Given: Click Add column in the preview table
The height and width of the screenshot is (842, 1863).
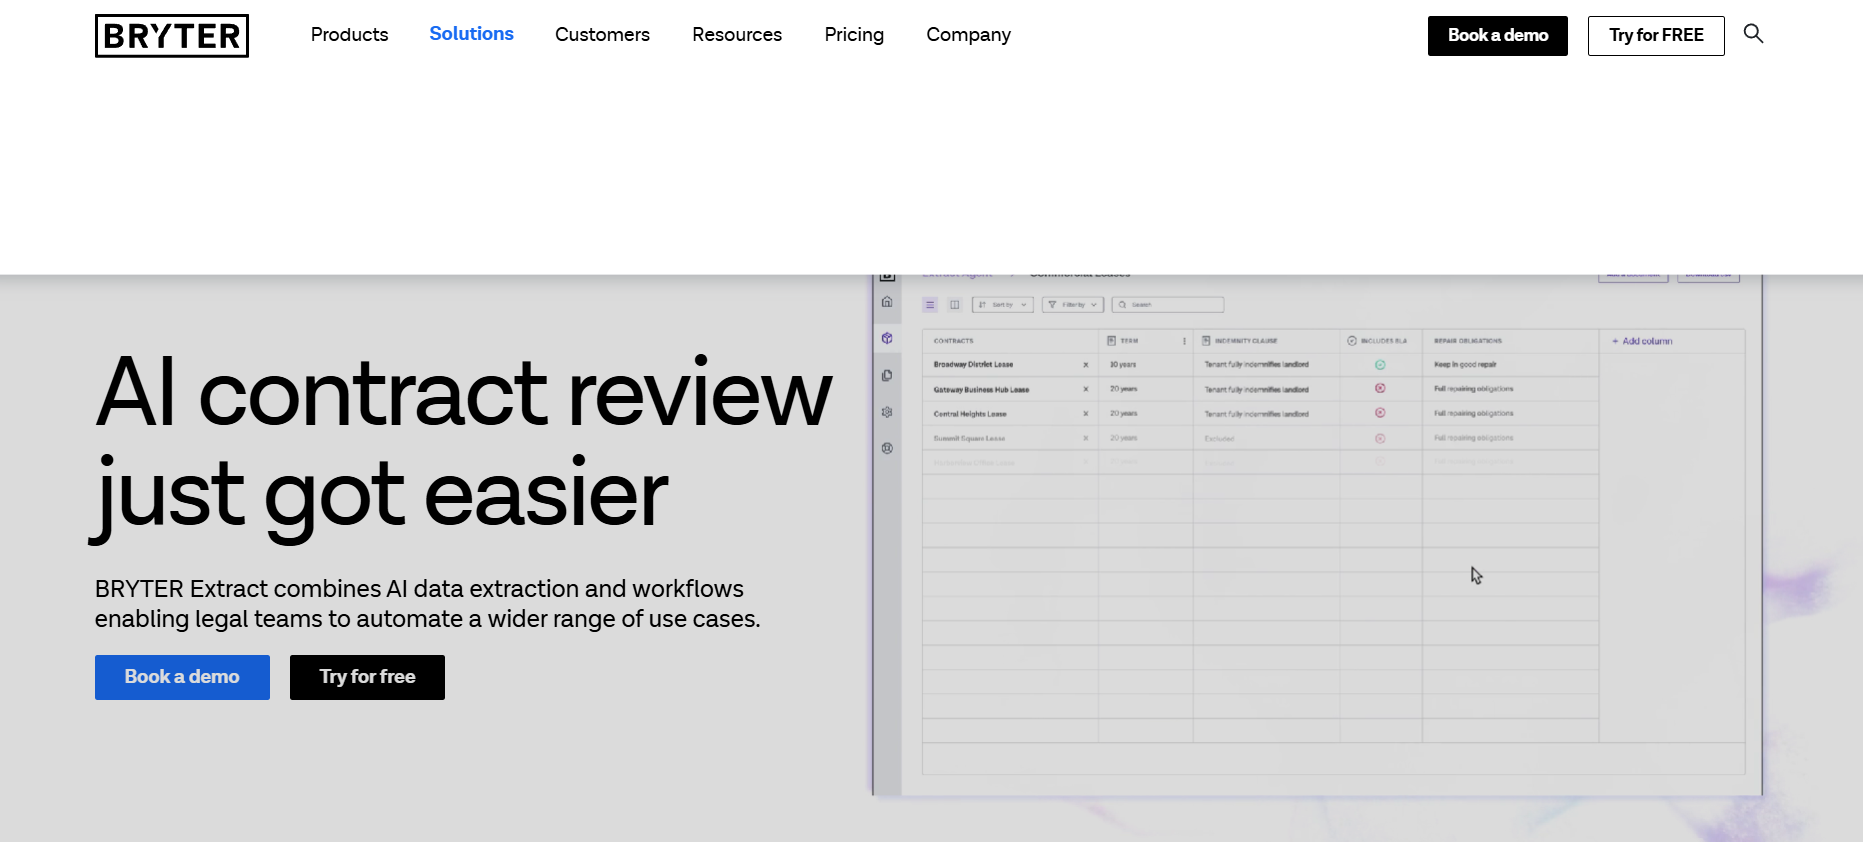Looking at the screenshot, I should coord(1642,341).
